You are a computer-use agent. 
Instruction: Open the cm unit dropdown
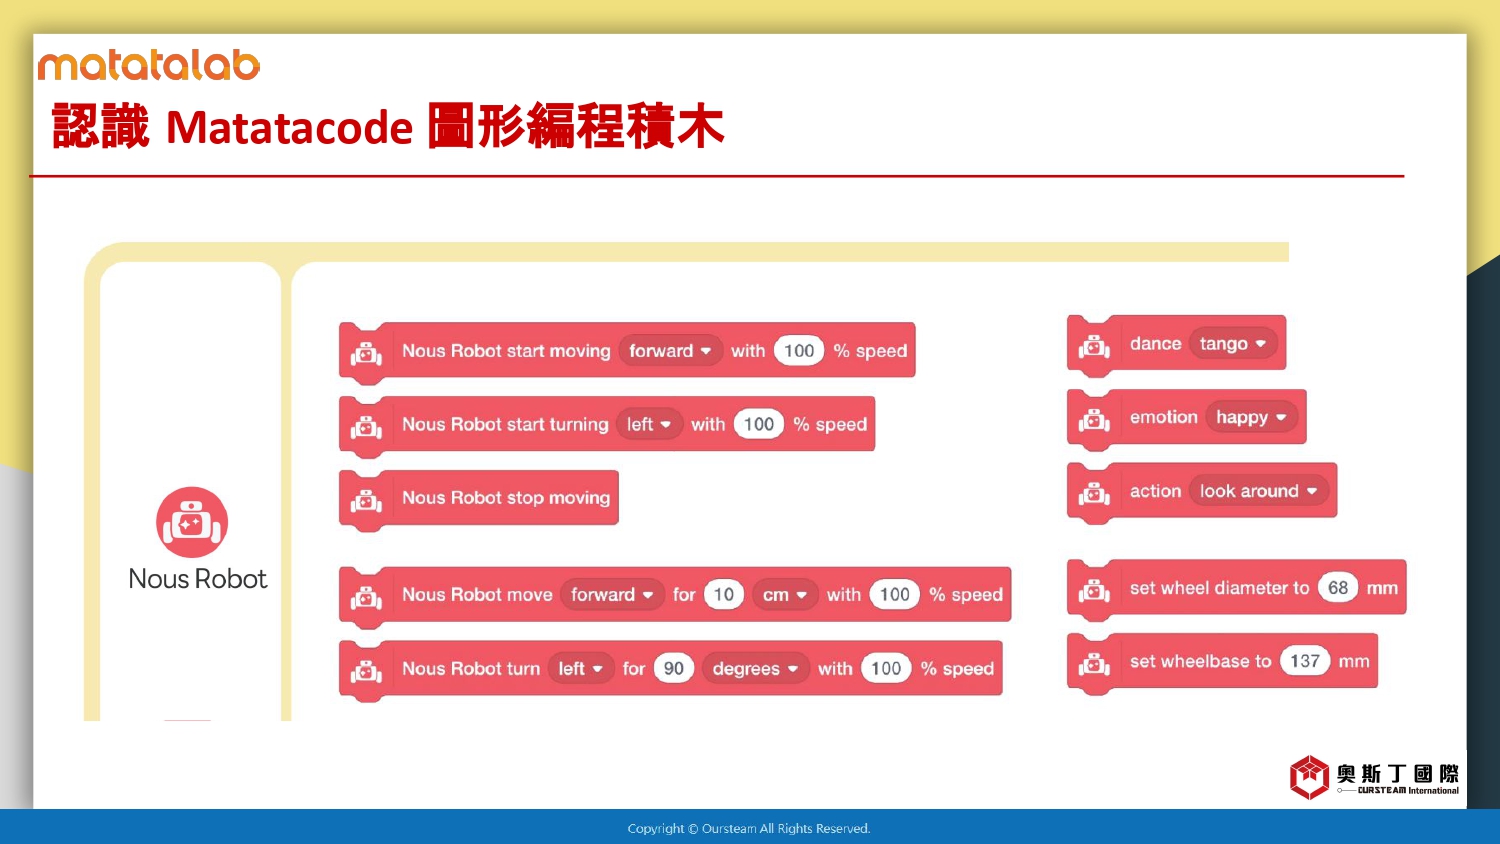pyautogui.click(x=785, y=595)
